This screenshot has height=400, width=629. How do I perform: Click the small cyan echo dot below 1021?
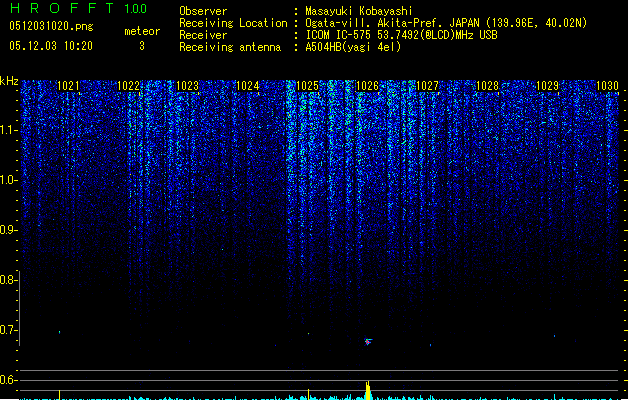[60, 332]
